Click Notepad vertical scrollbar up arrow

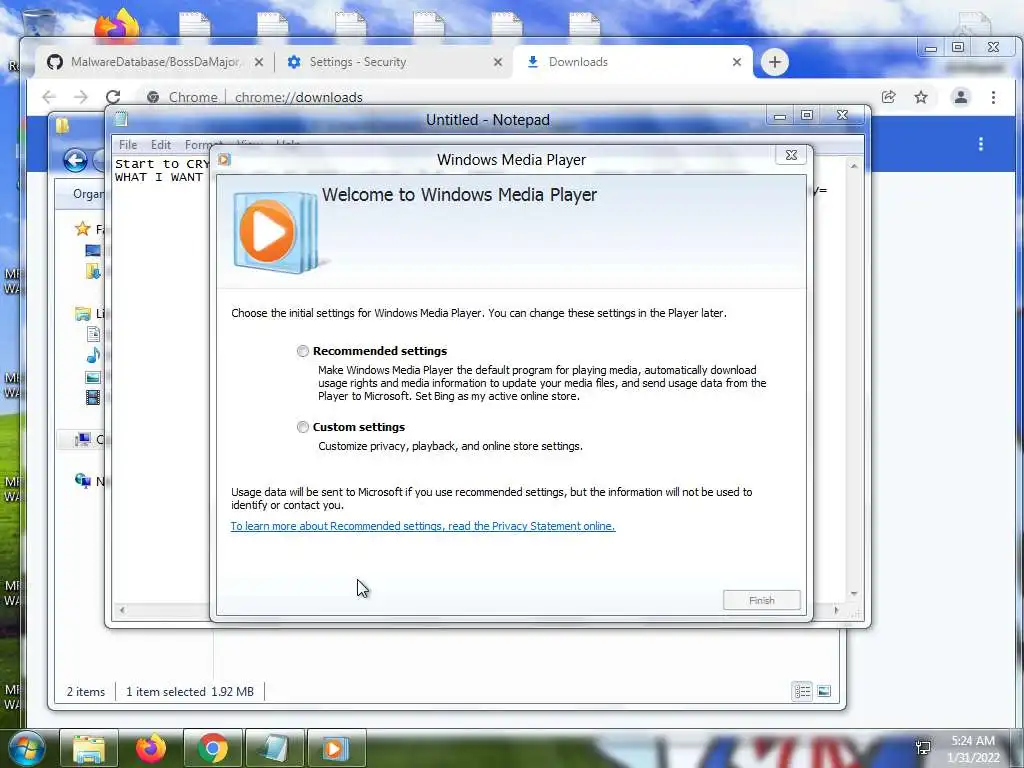coord(854,166)
